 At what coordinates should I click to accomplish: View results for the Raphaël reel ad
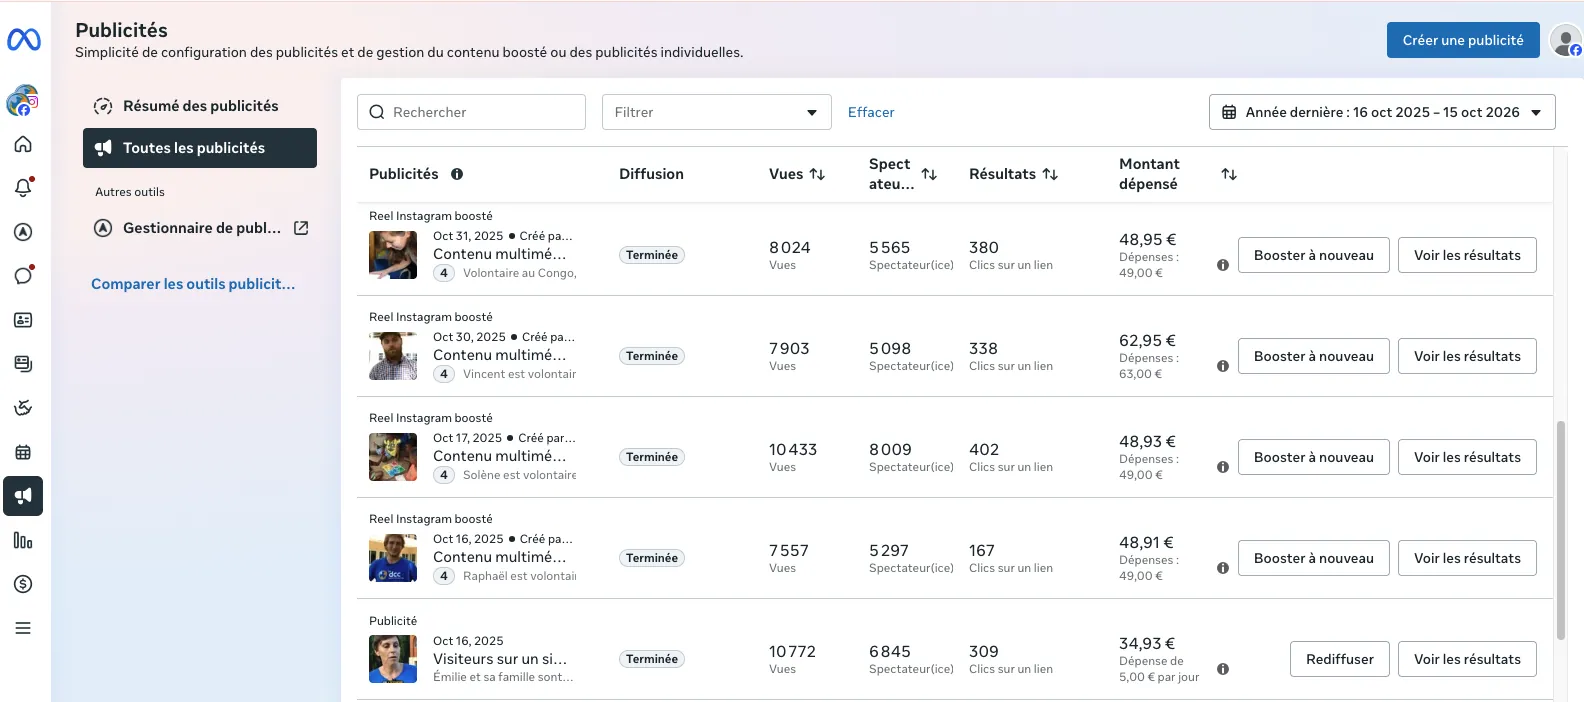[x=1467, y=558]
